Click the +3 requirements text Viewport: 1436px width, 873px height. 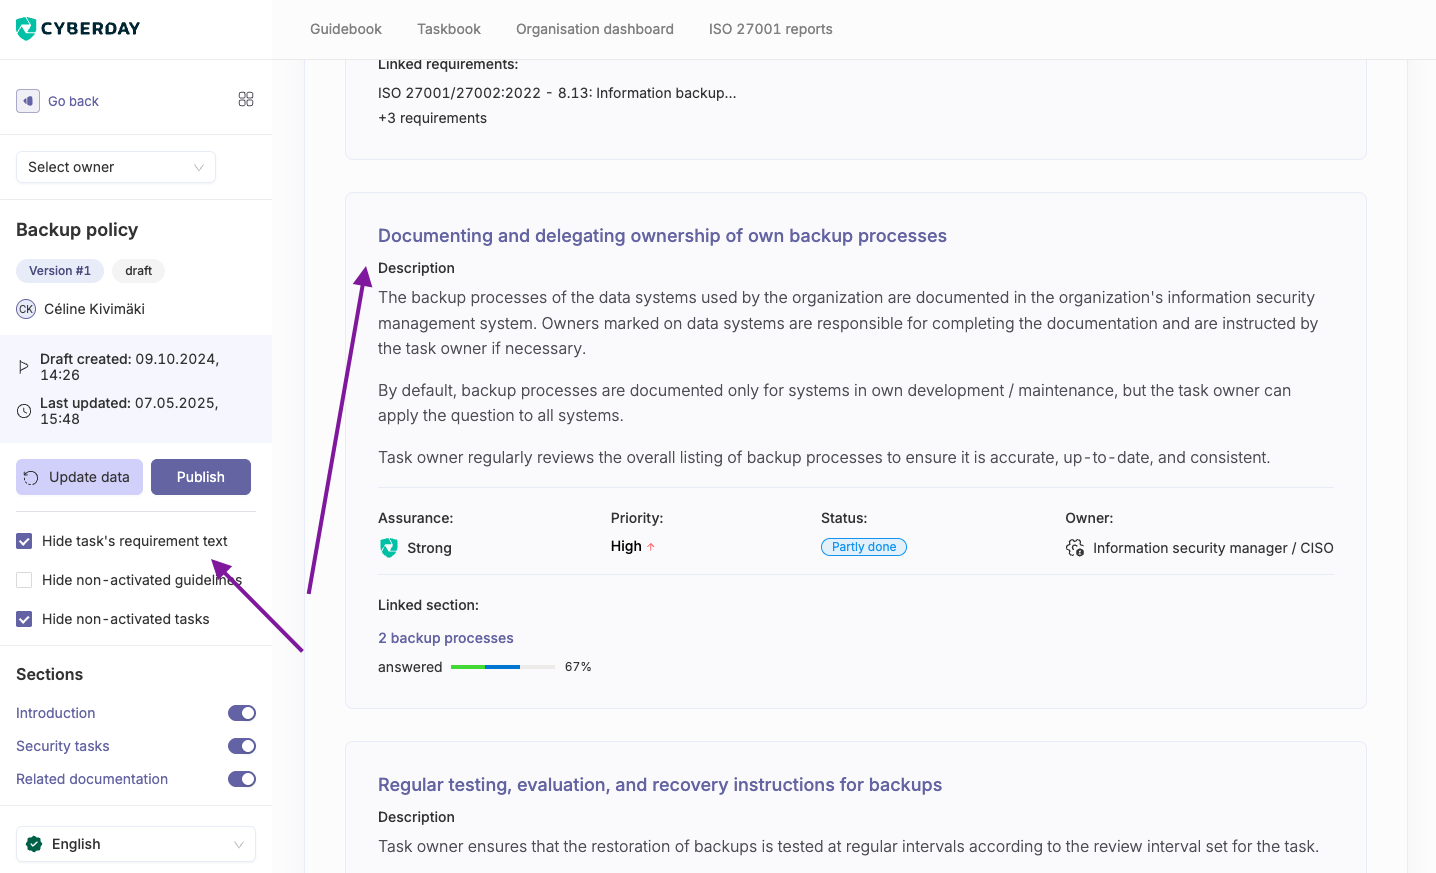(432, 118)
